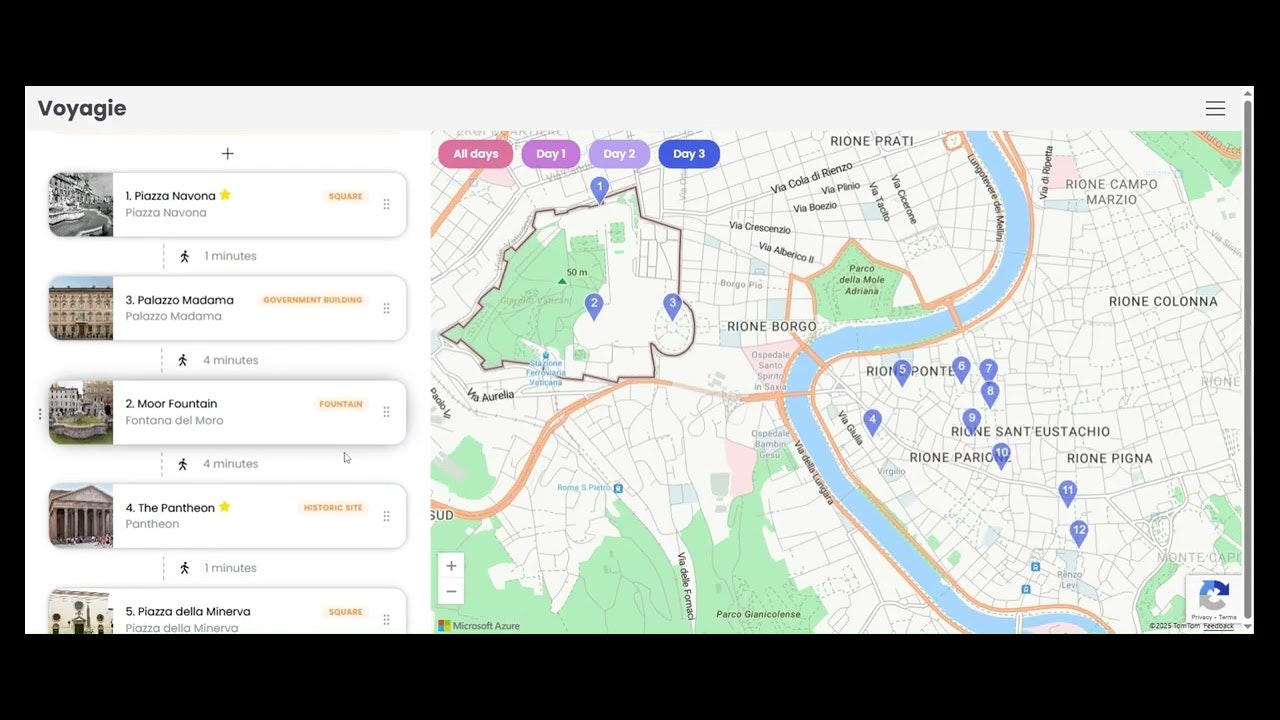Click the '2. Moor Fountain' title
The width and height of the screenshot is (1280, 720).
click(171, 404)
